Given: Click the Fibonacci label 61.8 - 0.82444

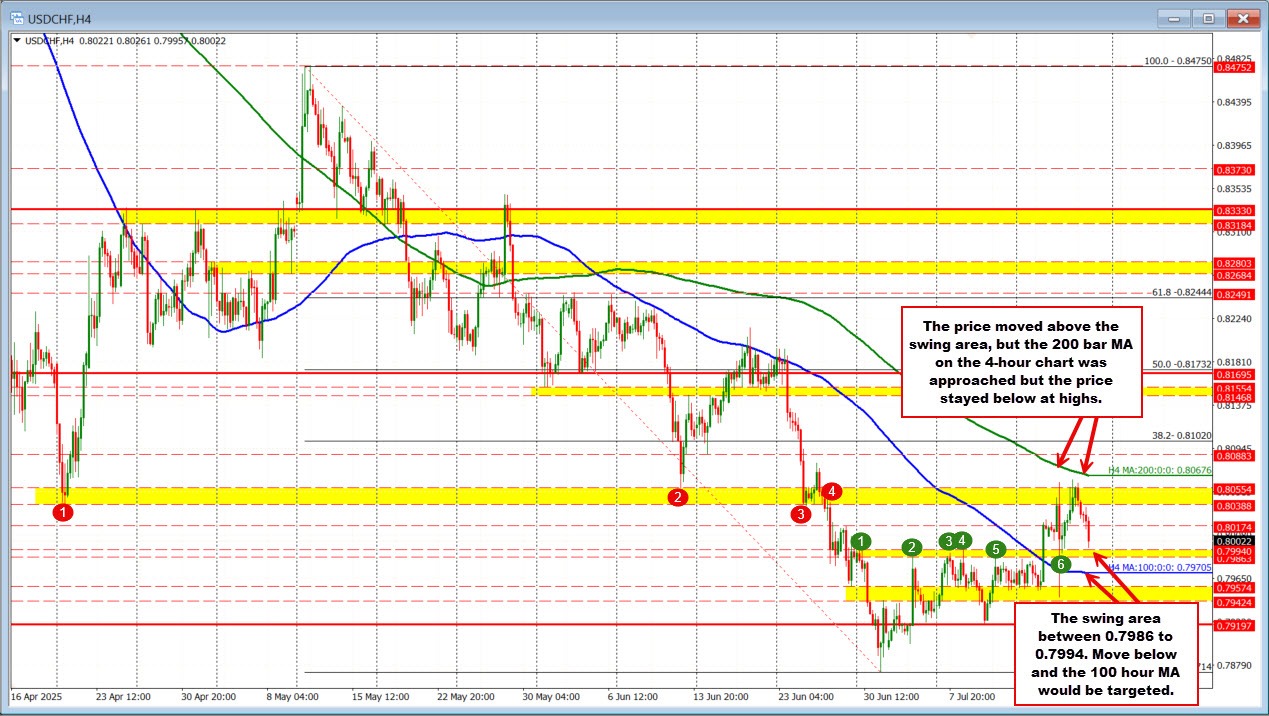Looking at the screenshot, I should [x=1181, y=292].
